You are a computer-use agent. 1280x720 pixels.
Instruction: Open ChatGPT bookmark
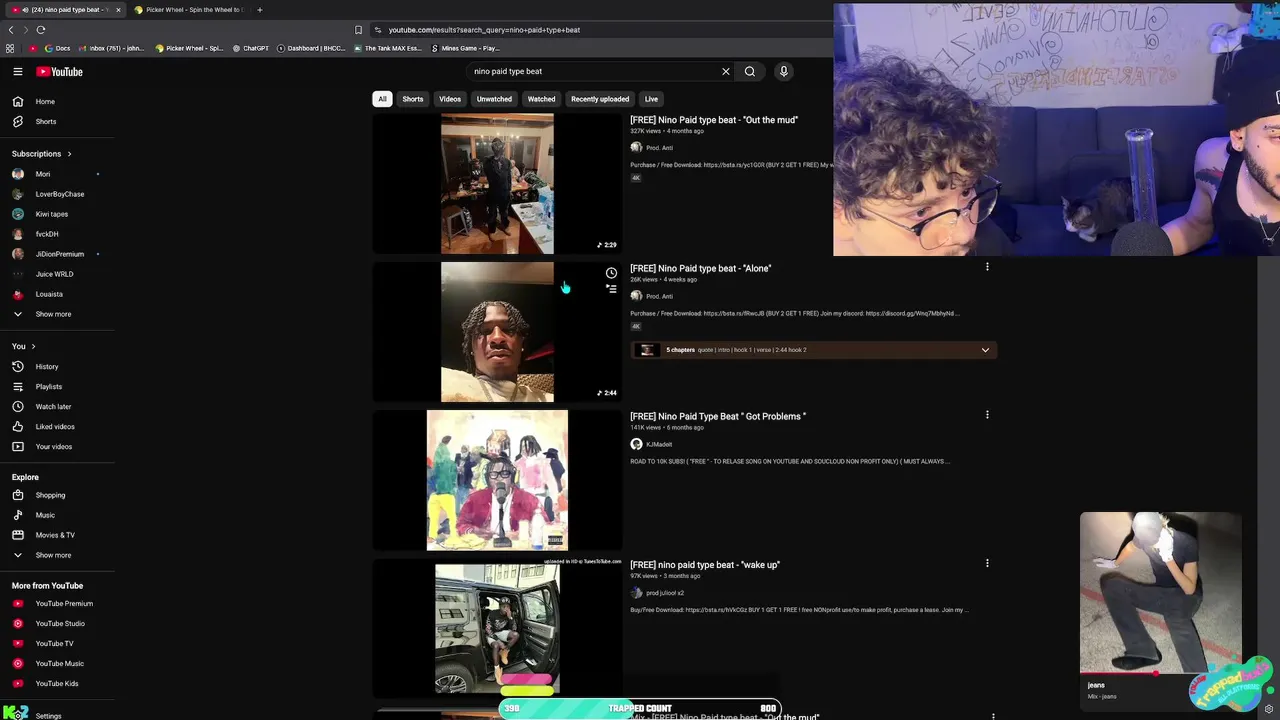[x=251, y=48]
